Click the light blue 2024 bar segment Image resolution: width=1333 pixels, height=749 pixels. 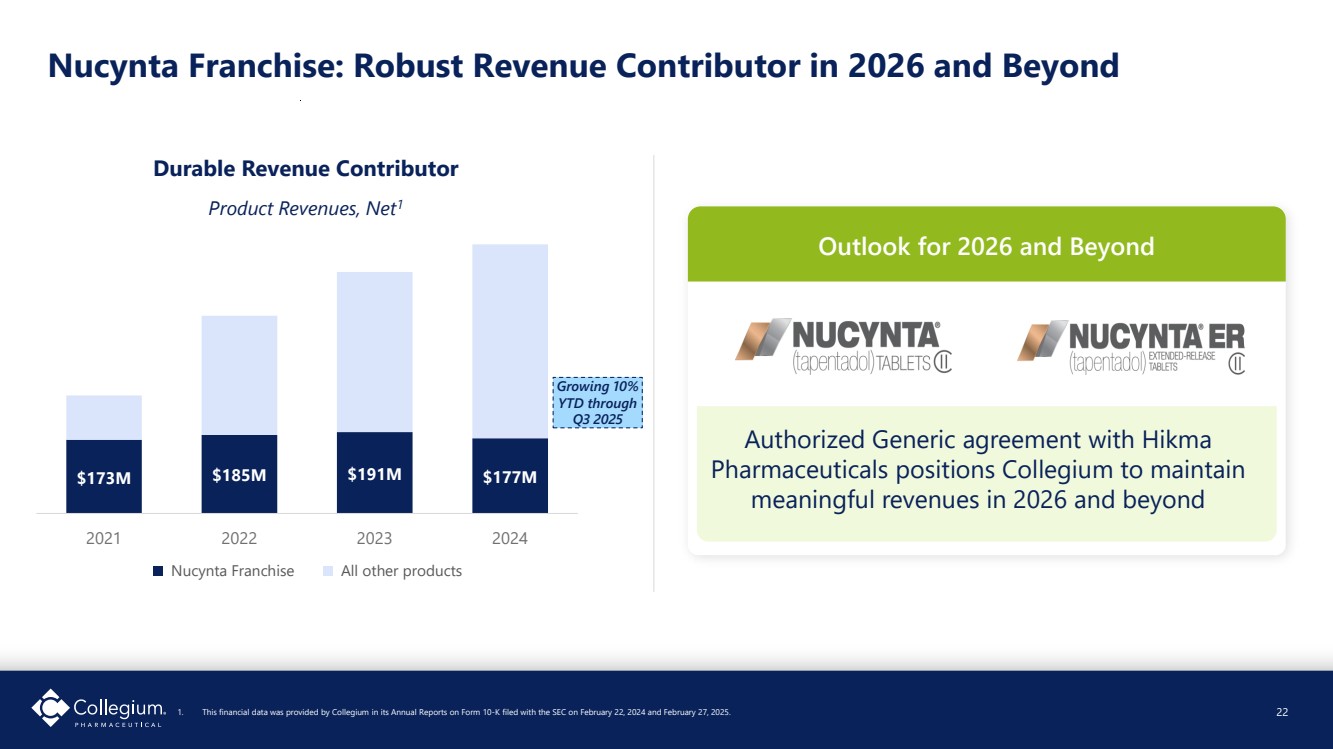[x=510, y=340]
